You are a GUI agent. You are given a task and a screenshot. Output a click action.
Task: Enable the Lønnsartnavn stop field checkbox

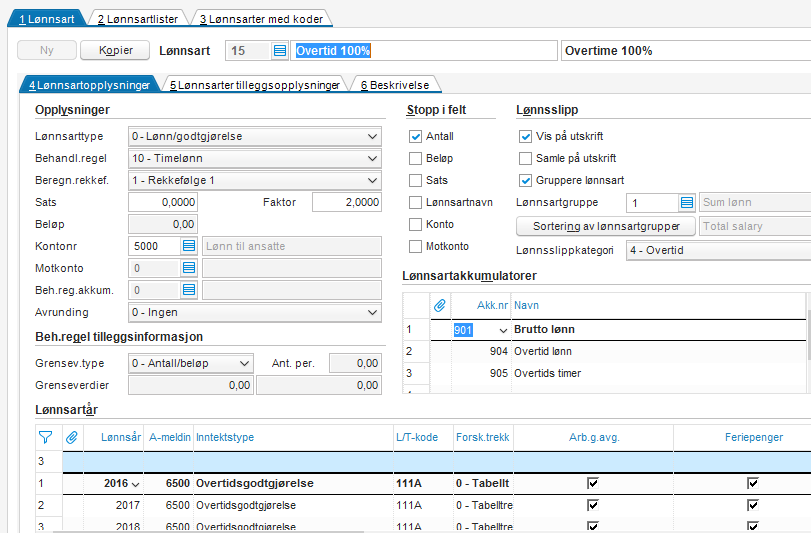point(415,203)
